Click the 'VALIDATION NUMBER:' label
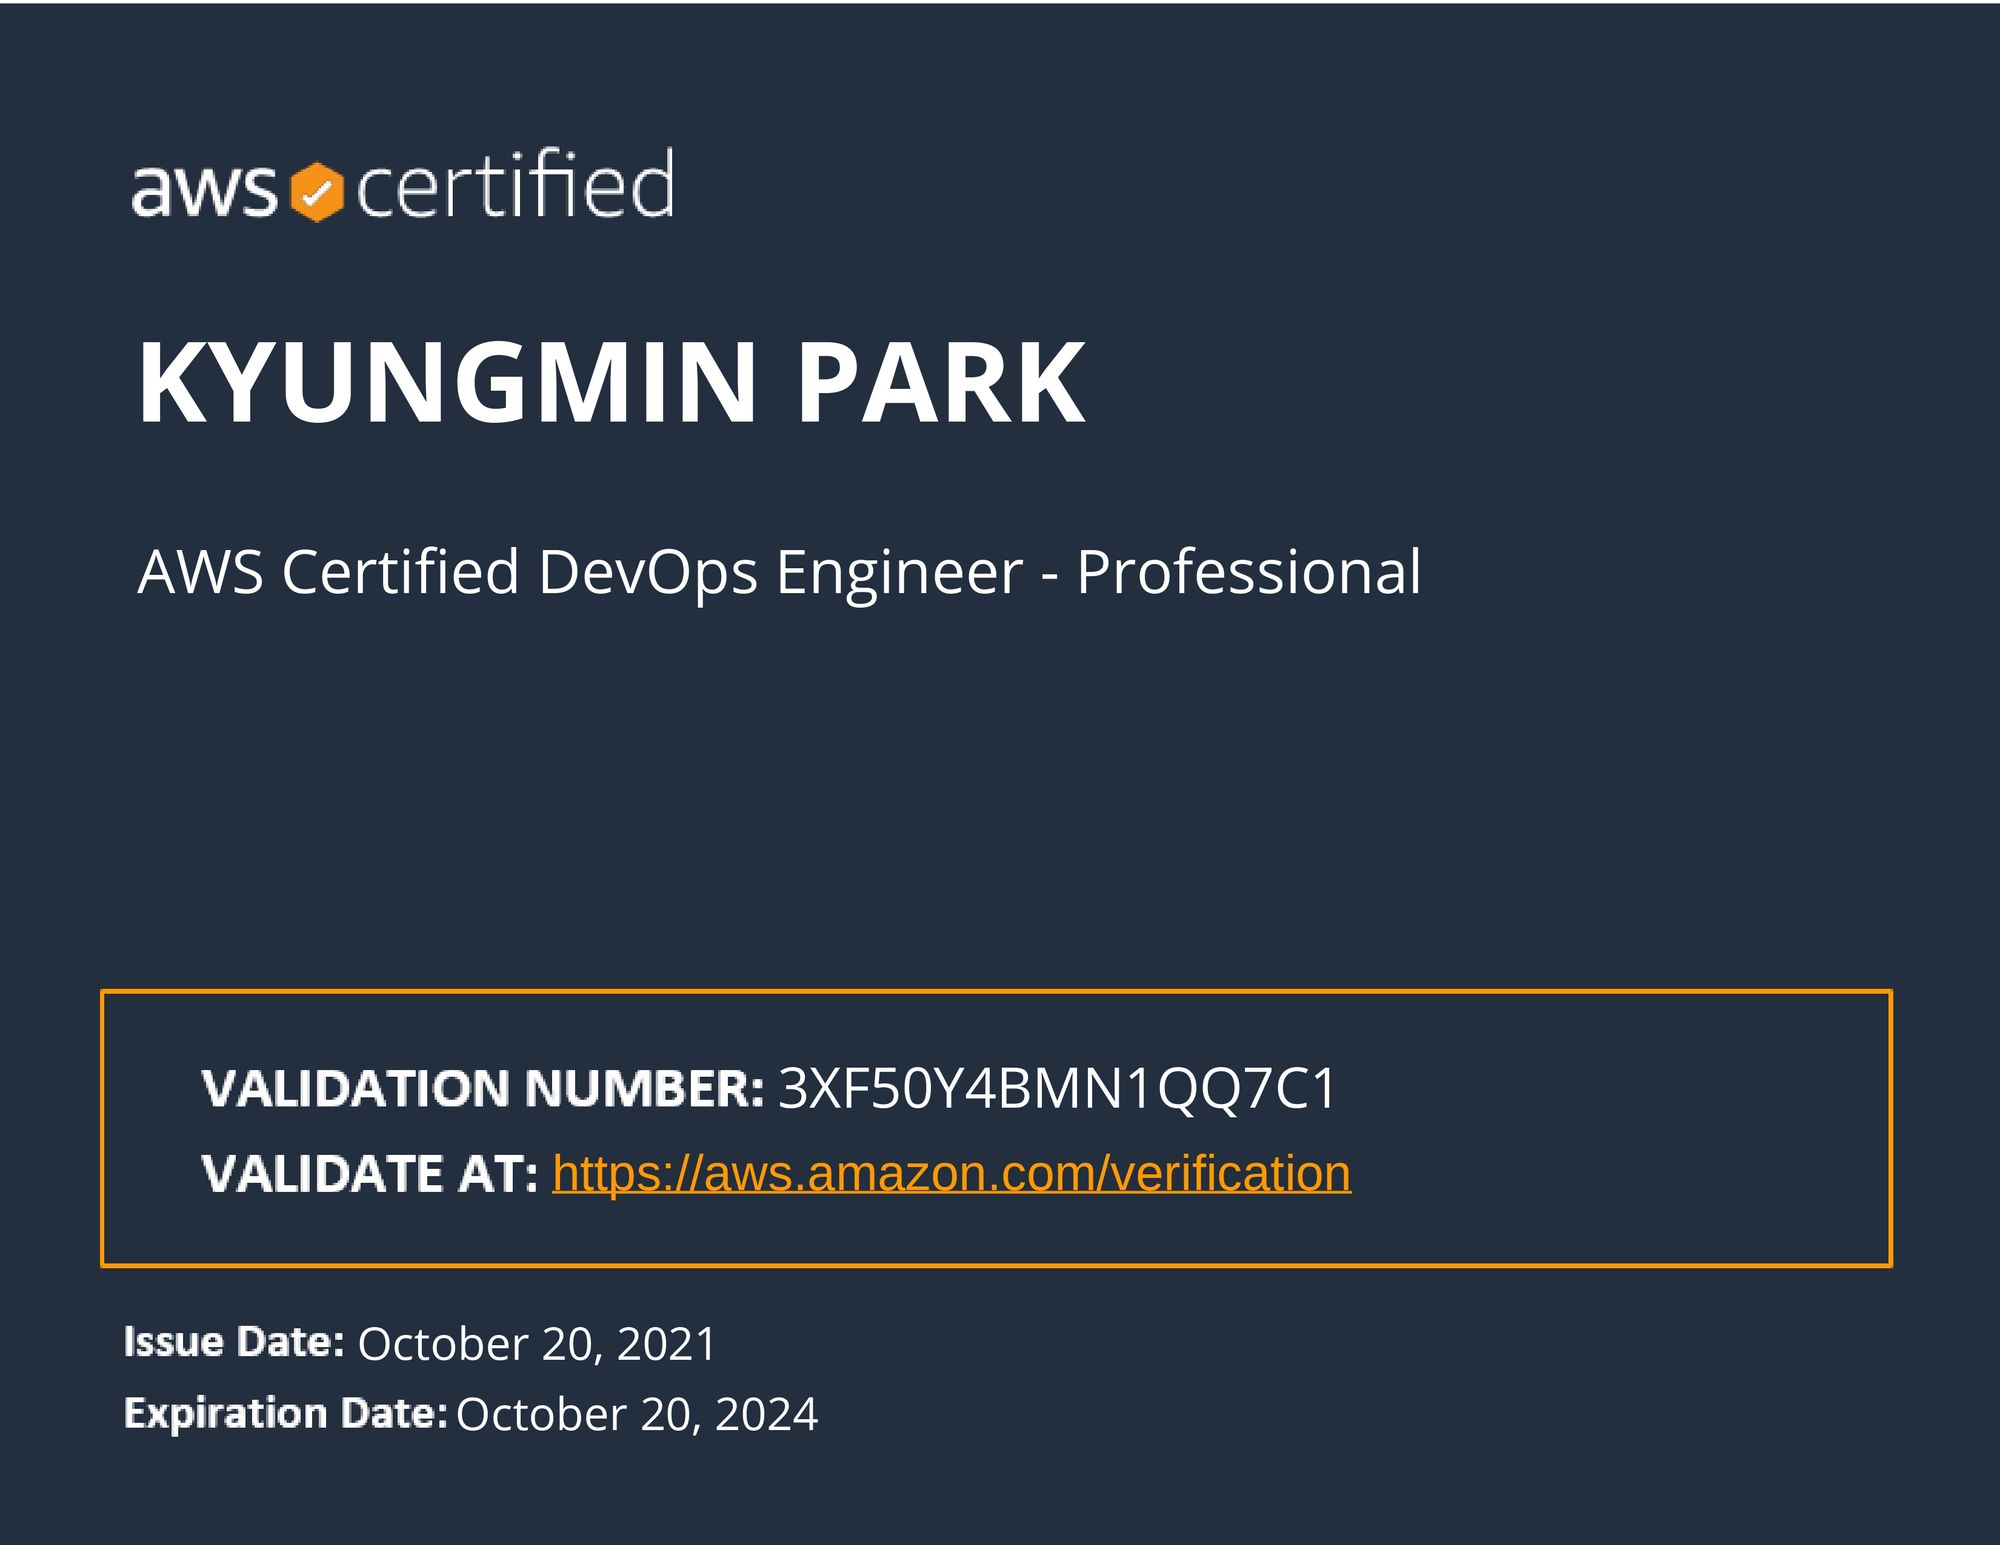Image resolution: width=2000 pixels, height=1545 pixels. [483, 1089]
